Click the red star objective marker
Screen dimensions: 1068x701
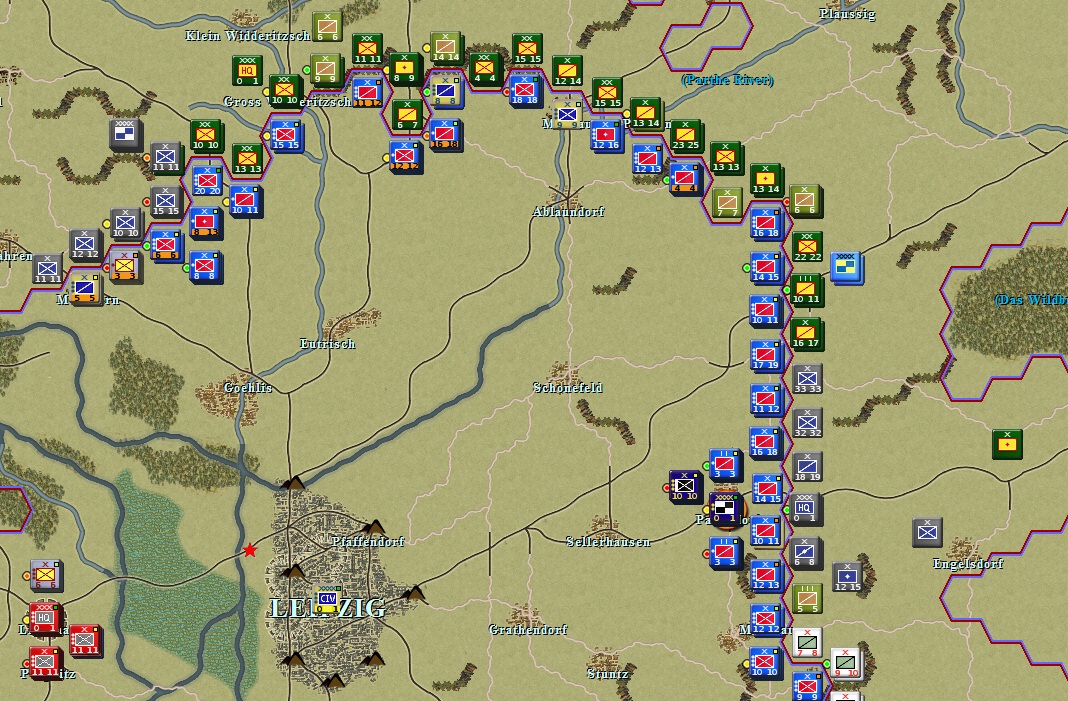(250, 550)
